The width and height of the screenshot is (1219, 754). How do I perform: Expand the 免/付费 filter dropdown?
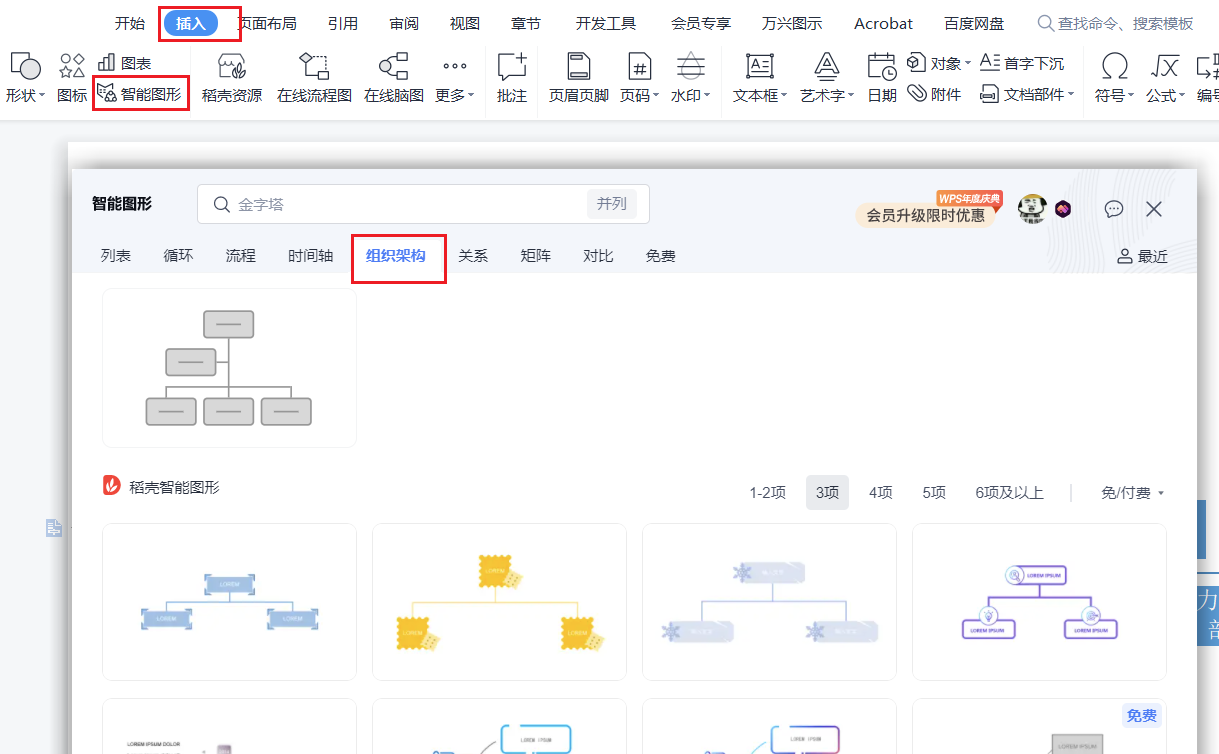1132,493
